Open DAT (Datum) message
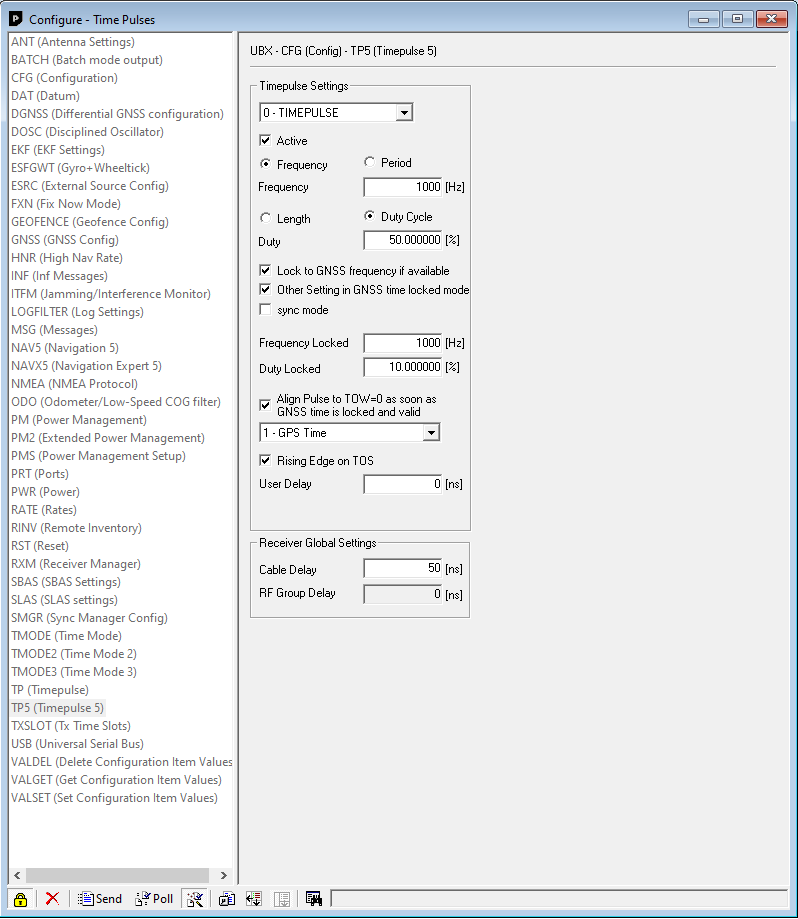This screenshot has height=919, width=798. (46, 96)
